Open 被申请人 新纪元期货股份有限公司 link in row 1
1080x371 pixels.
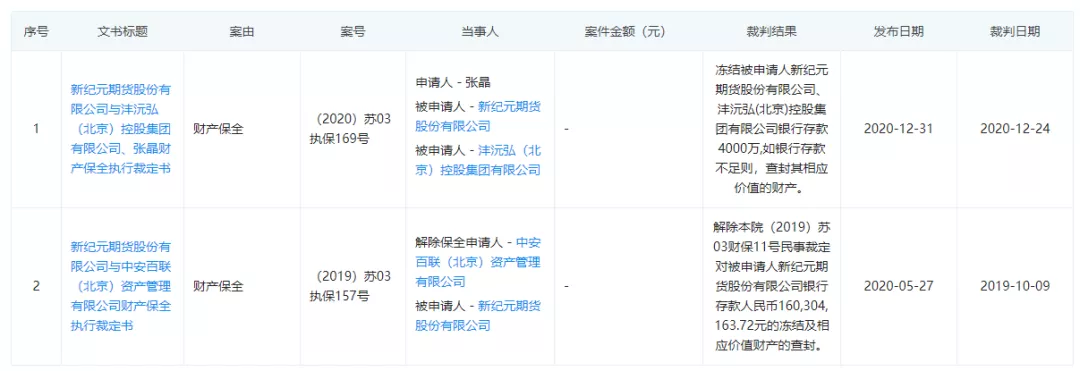[479, 116]
